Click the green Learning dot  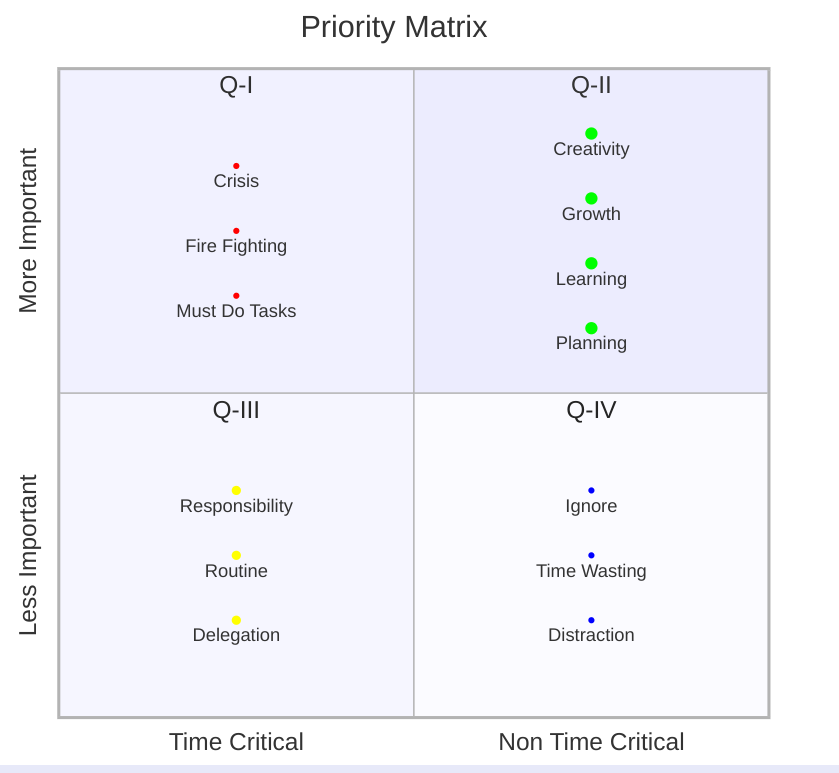click(x=591, y=263)
